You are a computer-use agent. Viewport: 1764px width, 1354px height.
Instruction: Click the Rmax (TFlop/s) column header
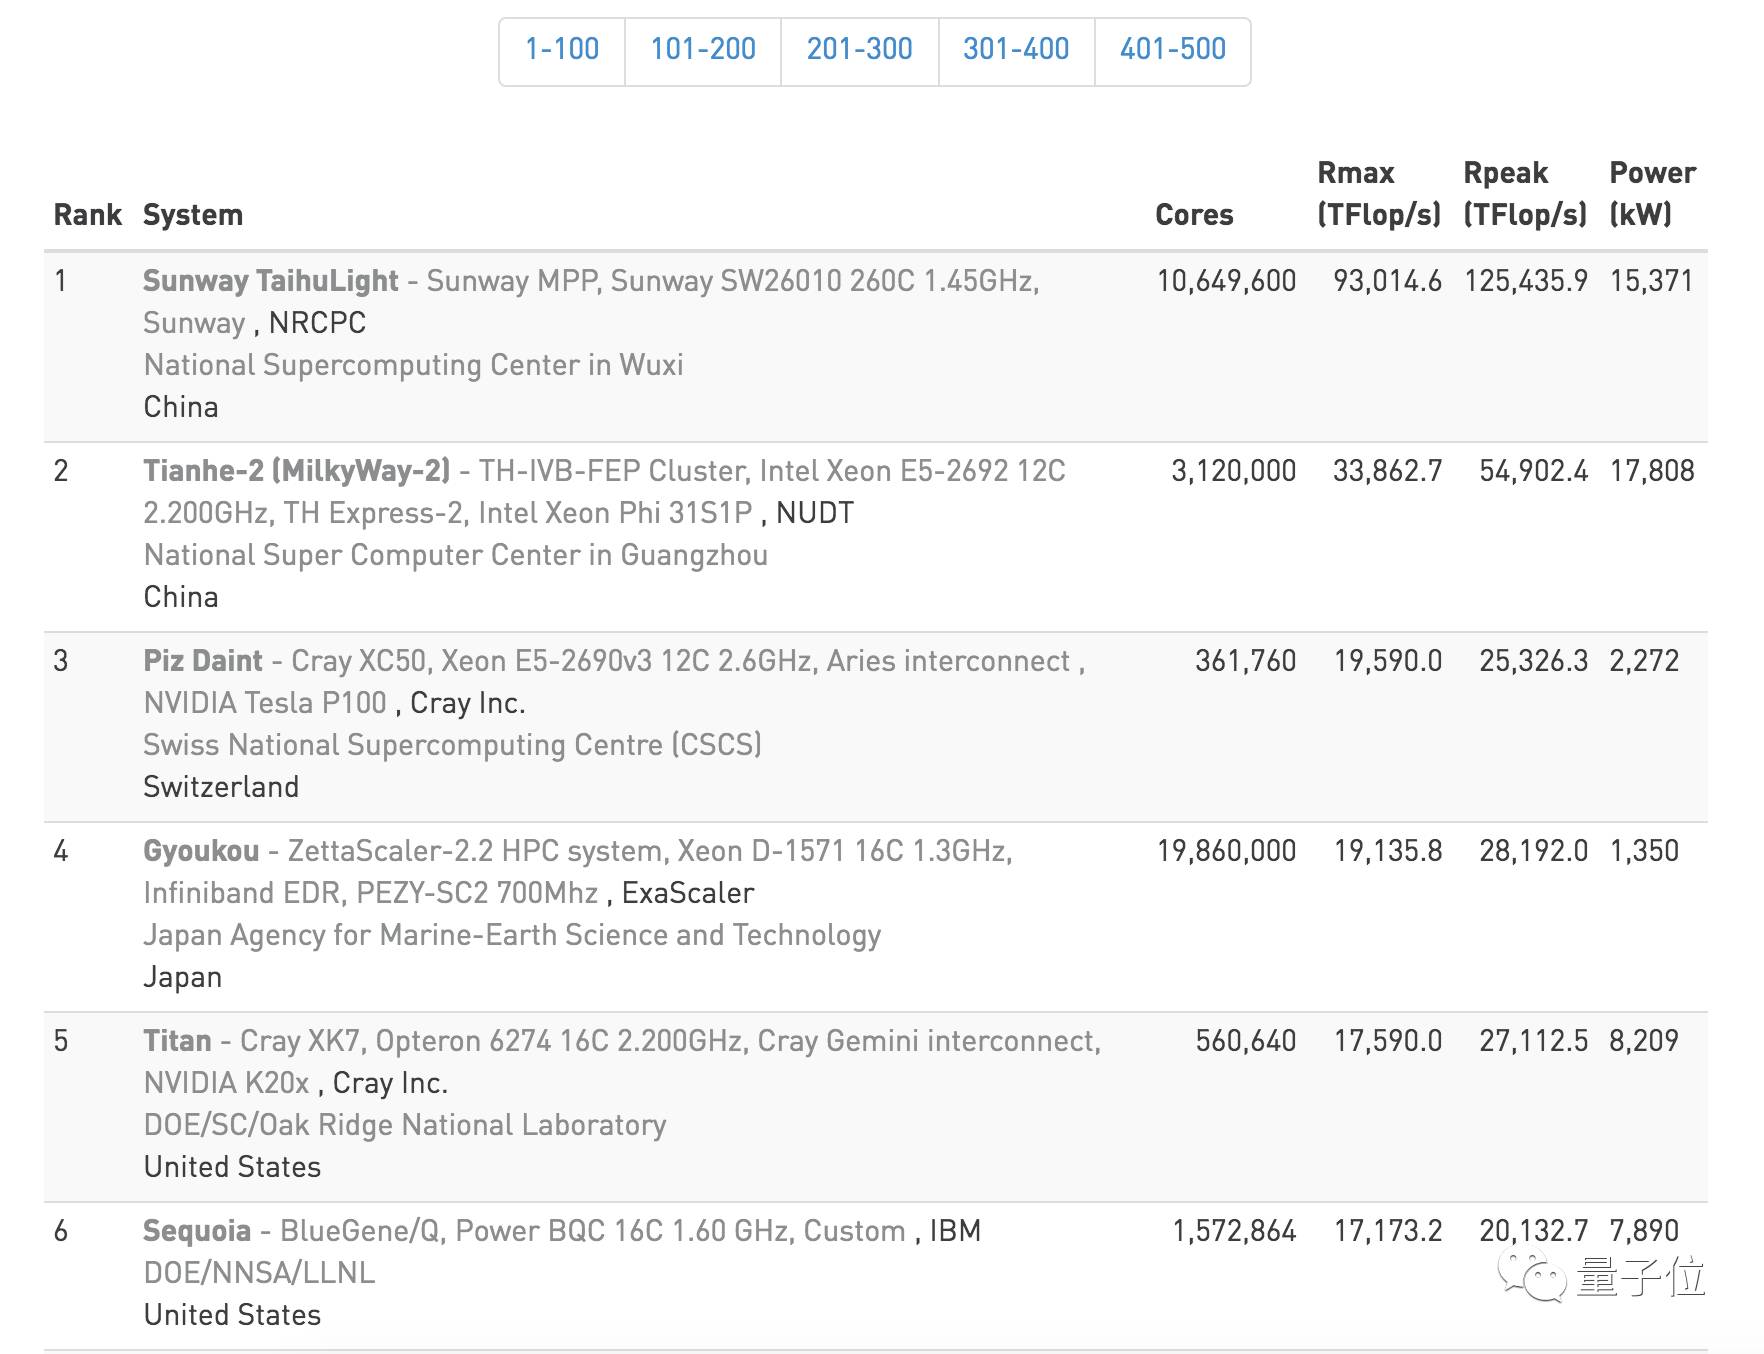tap(1379, 194)
